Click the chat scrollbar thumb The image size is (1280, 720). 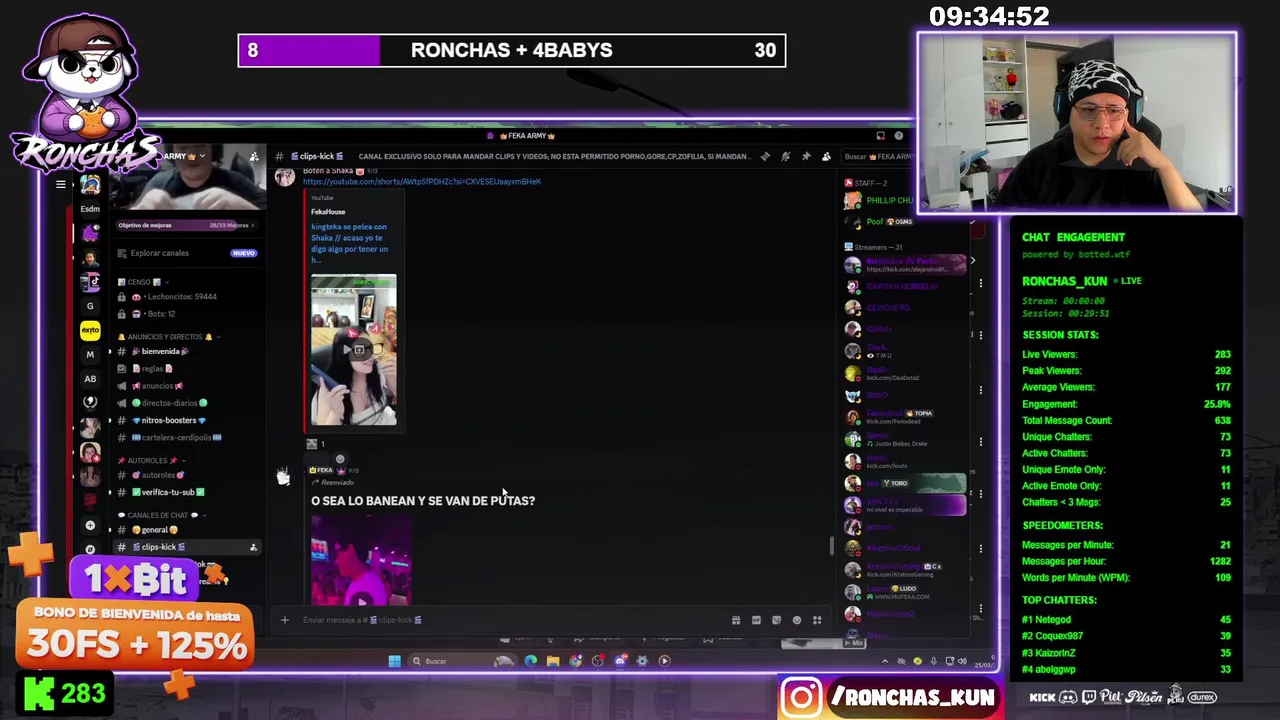pos(831,546)
